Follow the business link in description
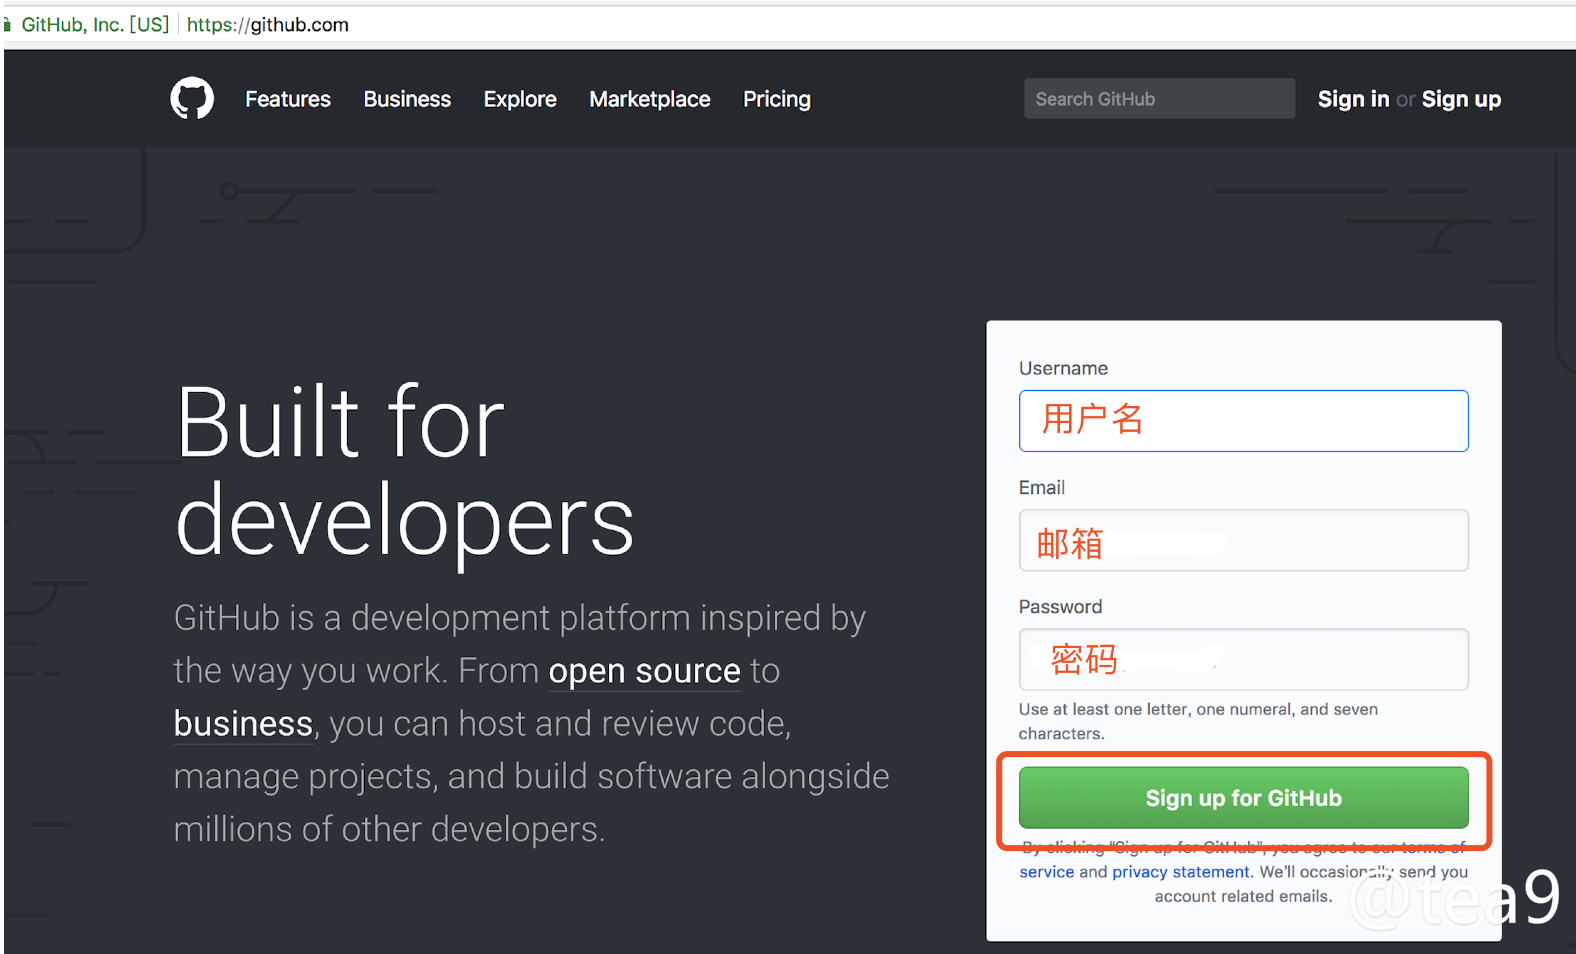 coord(243,723)
